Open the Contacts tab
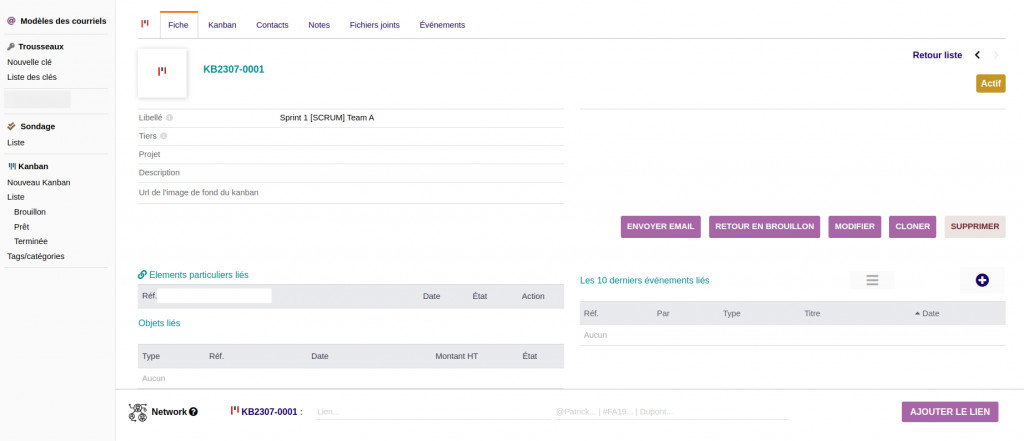 pos(272,25)
